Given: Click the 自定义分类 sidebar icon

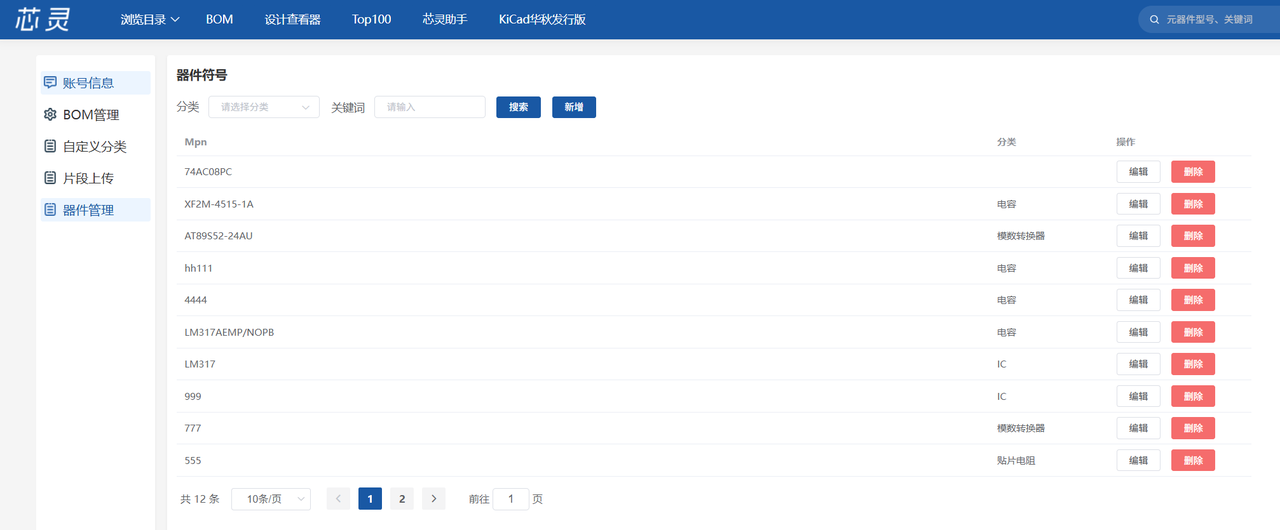Looking at the screenshot, I should (50, 147).
